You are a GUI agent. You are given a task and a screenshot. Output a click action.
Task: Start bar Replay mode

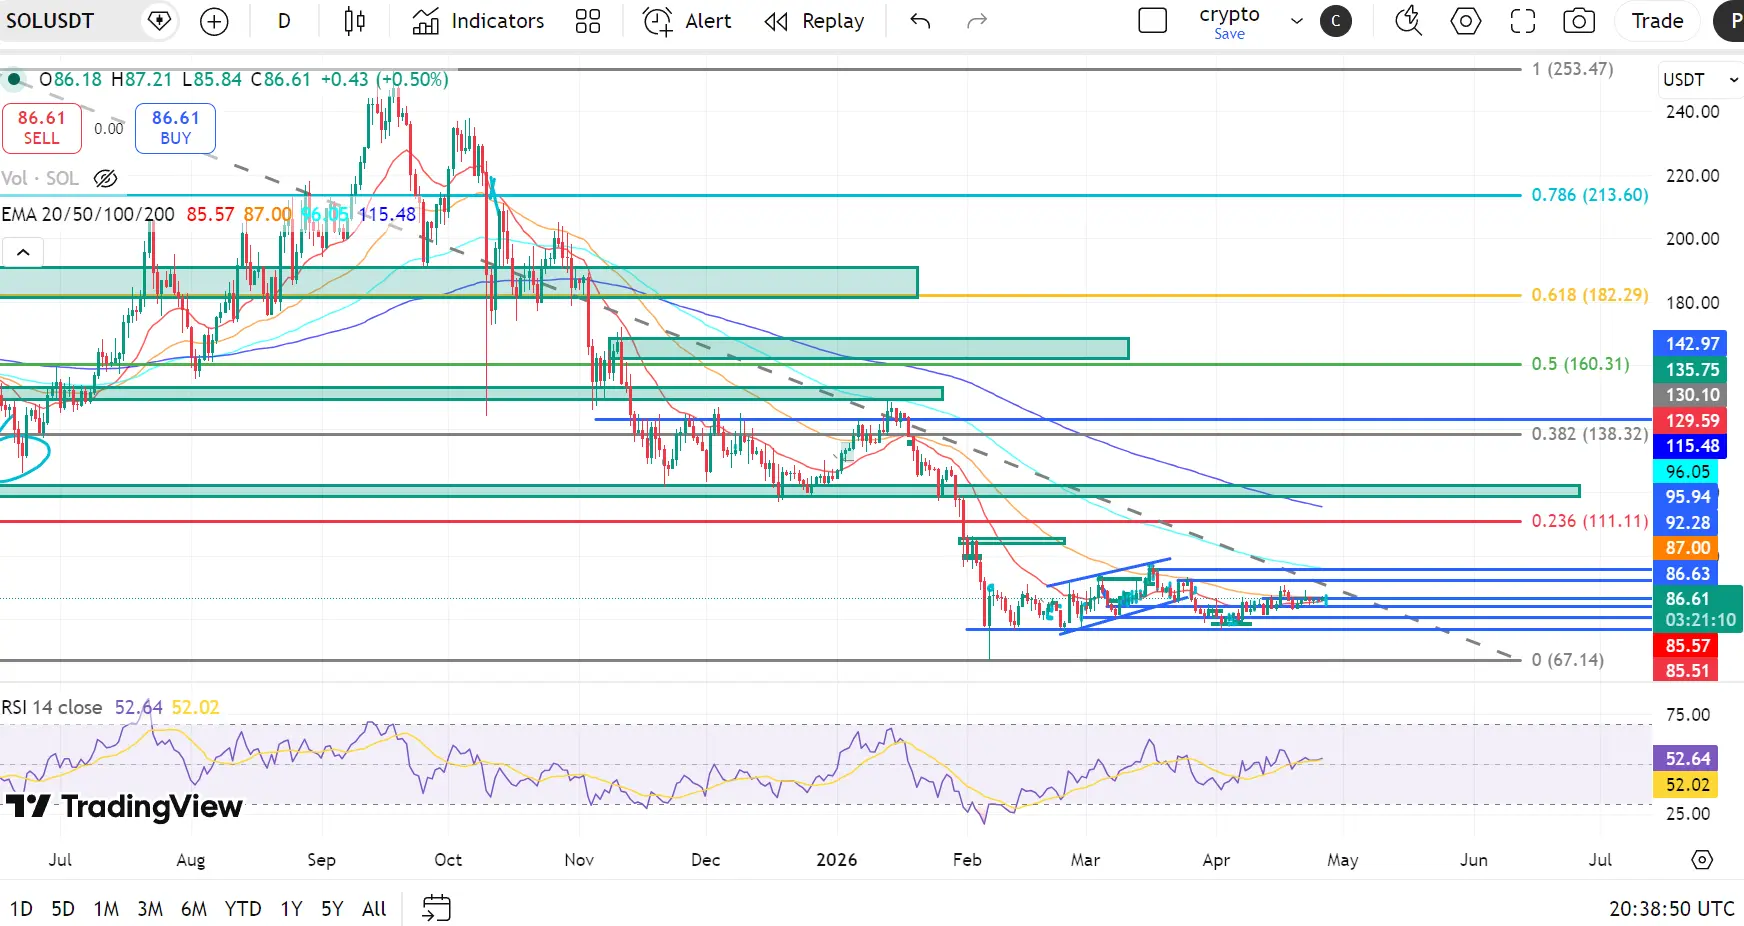814,21
